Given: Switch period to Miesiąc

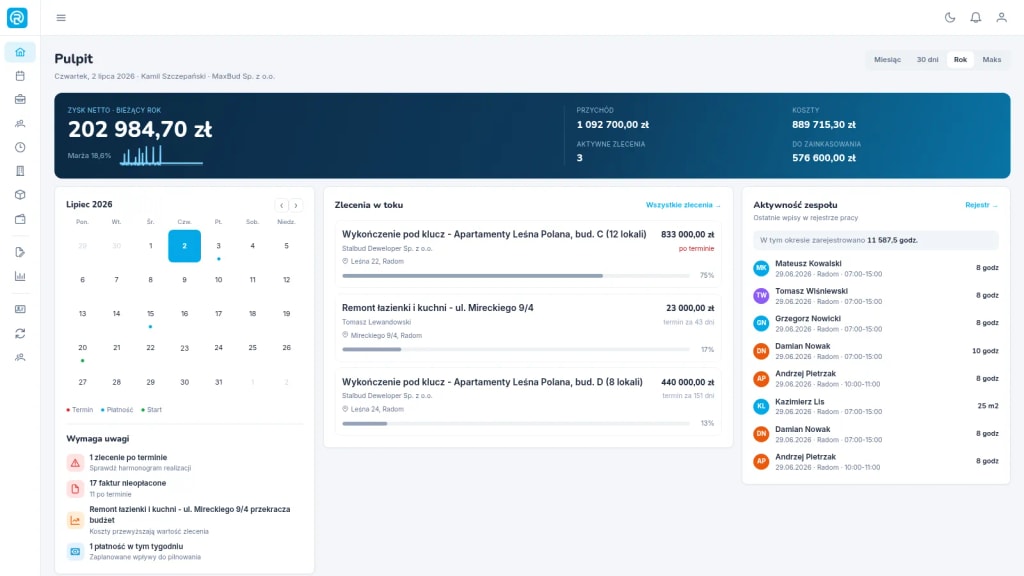Looking at the screenshot, I should pyautogui.click(x=888, y=59).
